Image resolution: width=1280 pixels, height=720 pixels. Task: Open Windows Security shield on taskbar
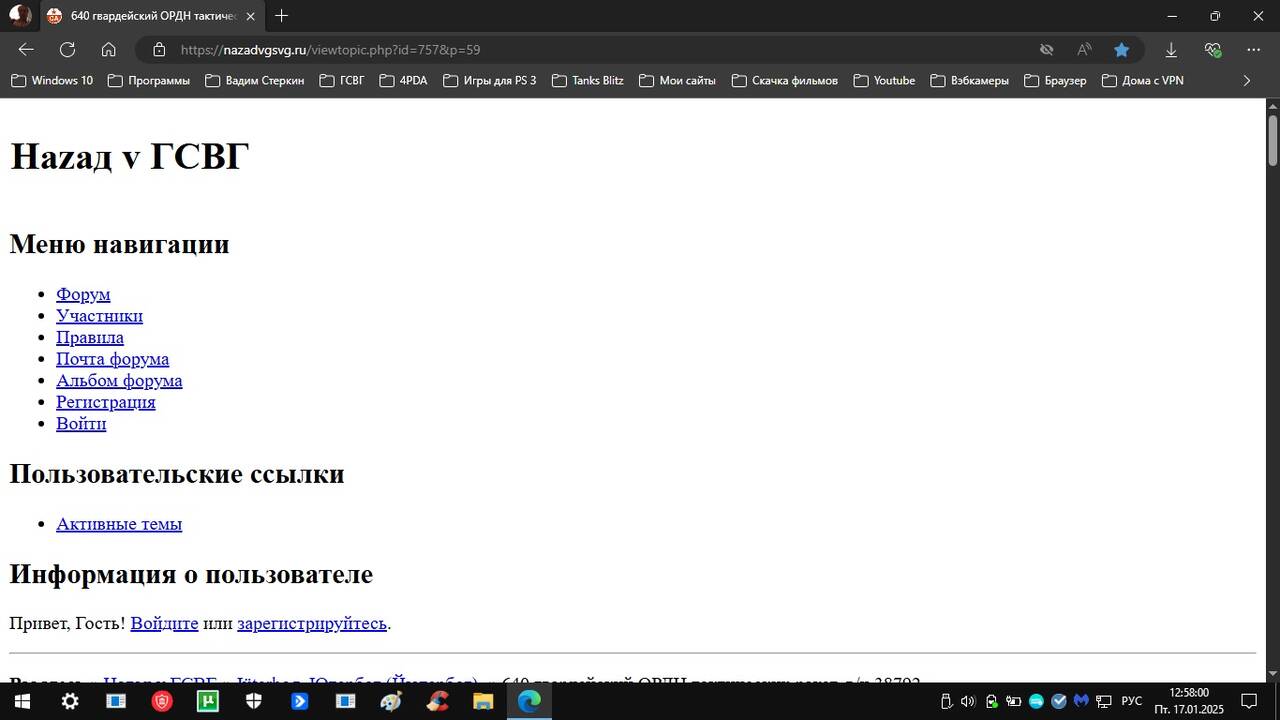(254, 701)
